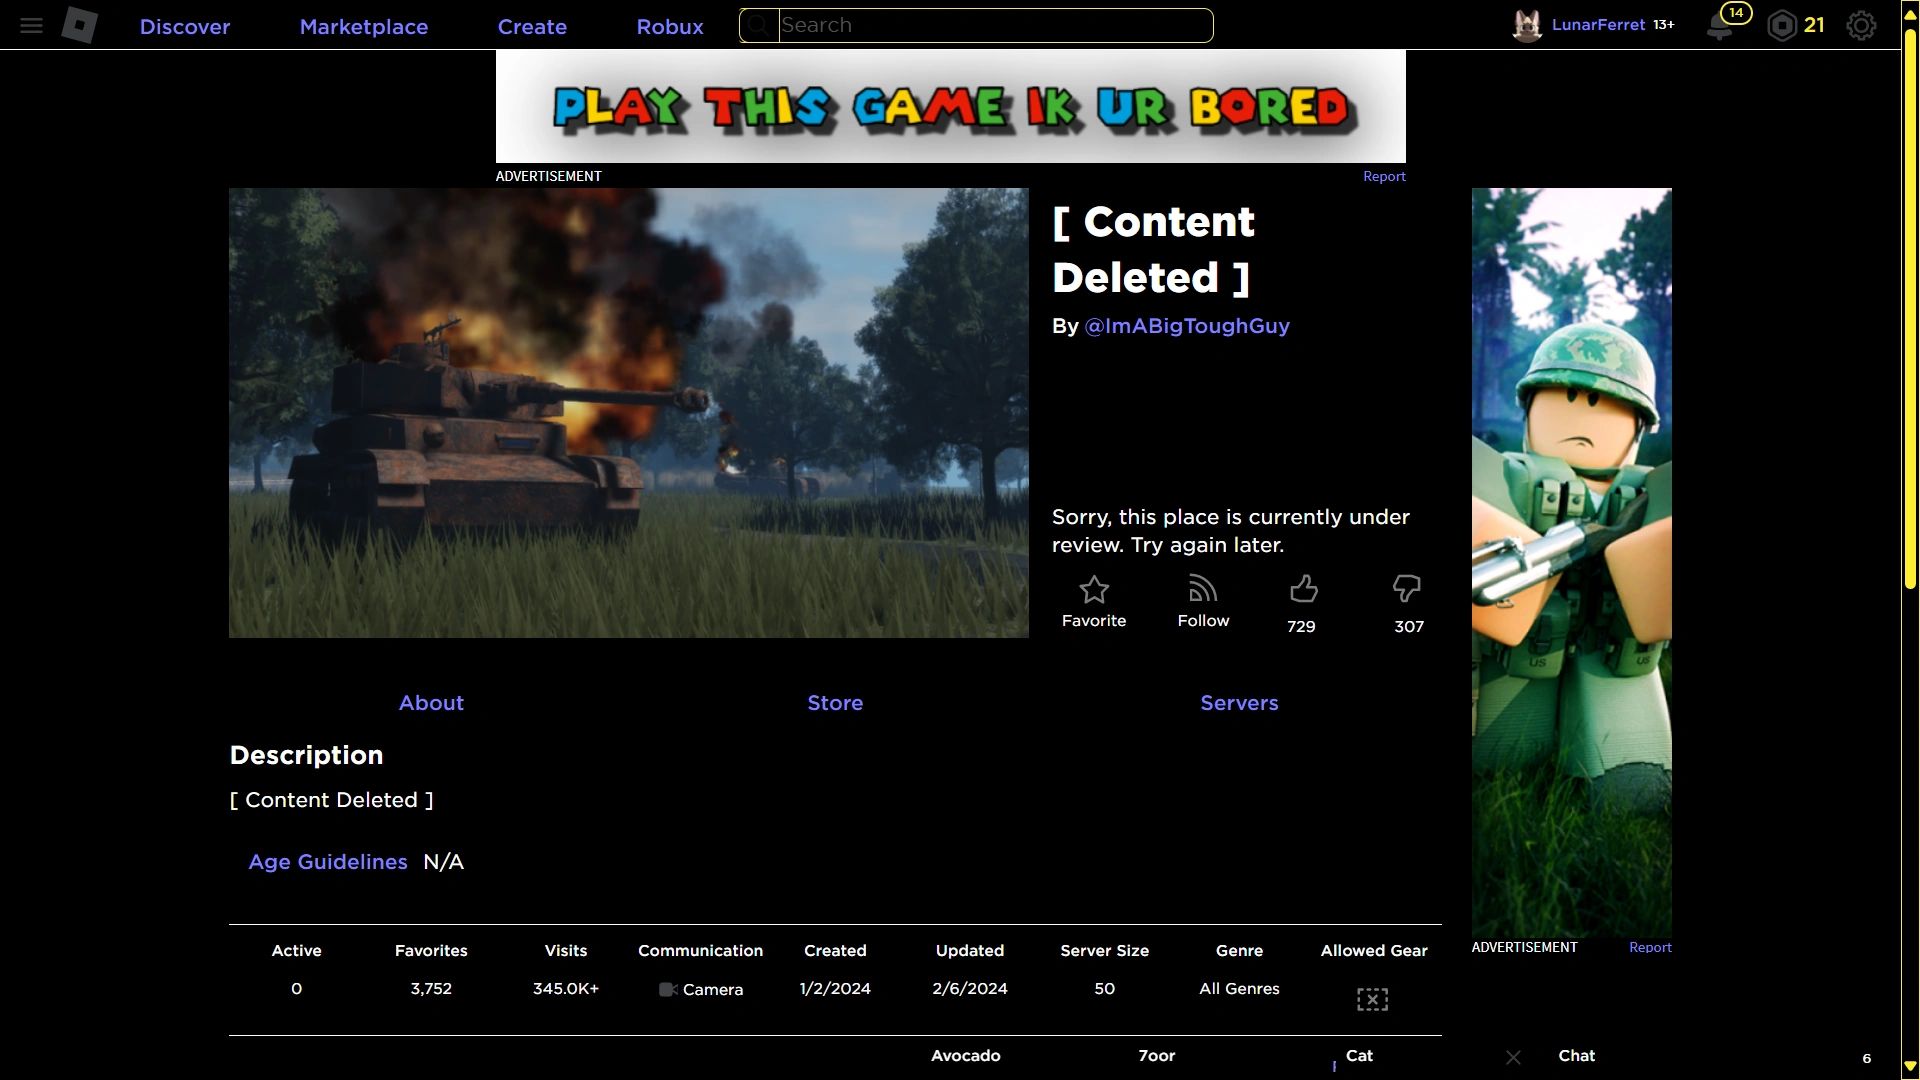Viewport: 1920px width, 1080px height.
Task: Open the About tab
Action: point(431,703)
